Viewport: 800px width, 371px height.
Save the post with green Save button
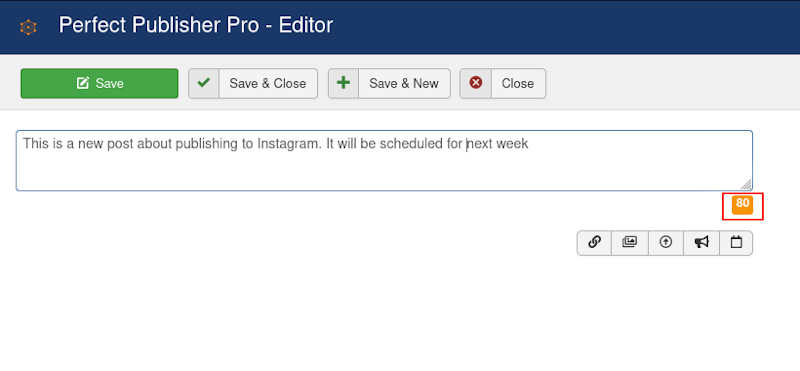click(99, 83)
